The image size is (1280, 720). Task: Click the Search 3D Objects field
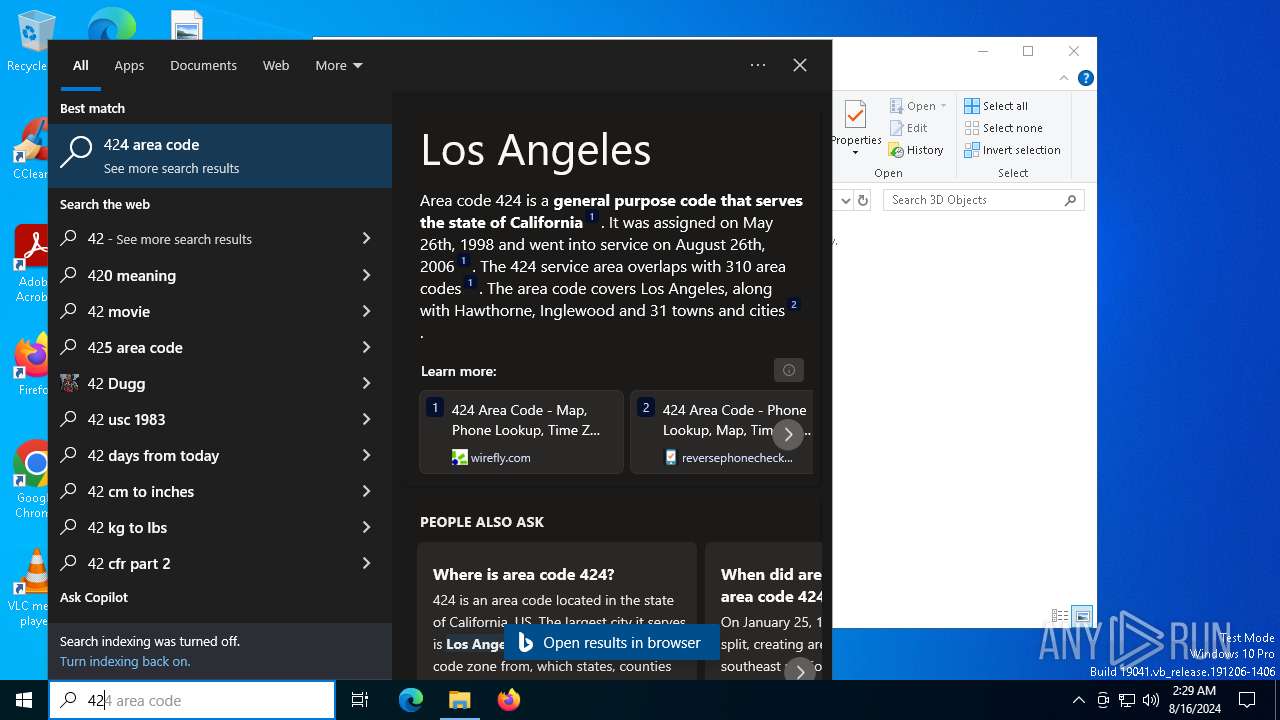click(x=984, y=200)
